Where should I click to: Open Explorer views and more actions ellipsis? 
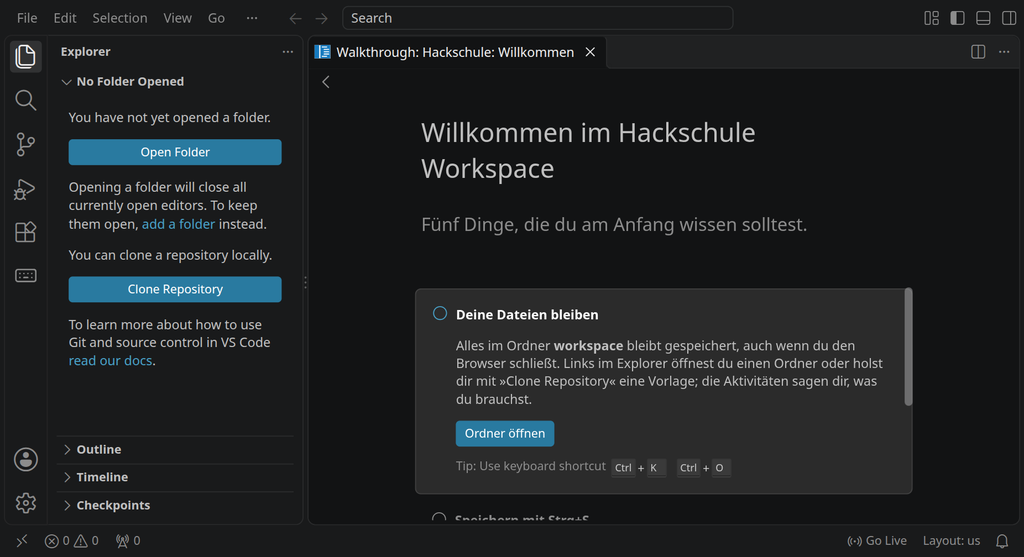pos(287,52)
